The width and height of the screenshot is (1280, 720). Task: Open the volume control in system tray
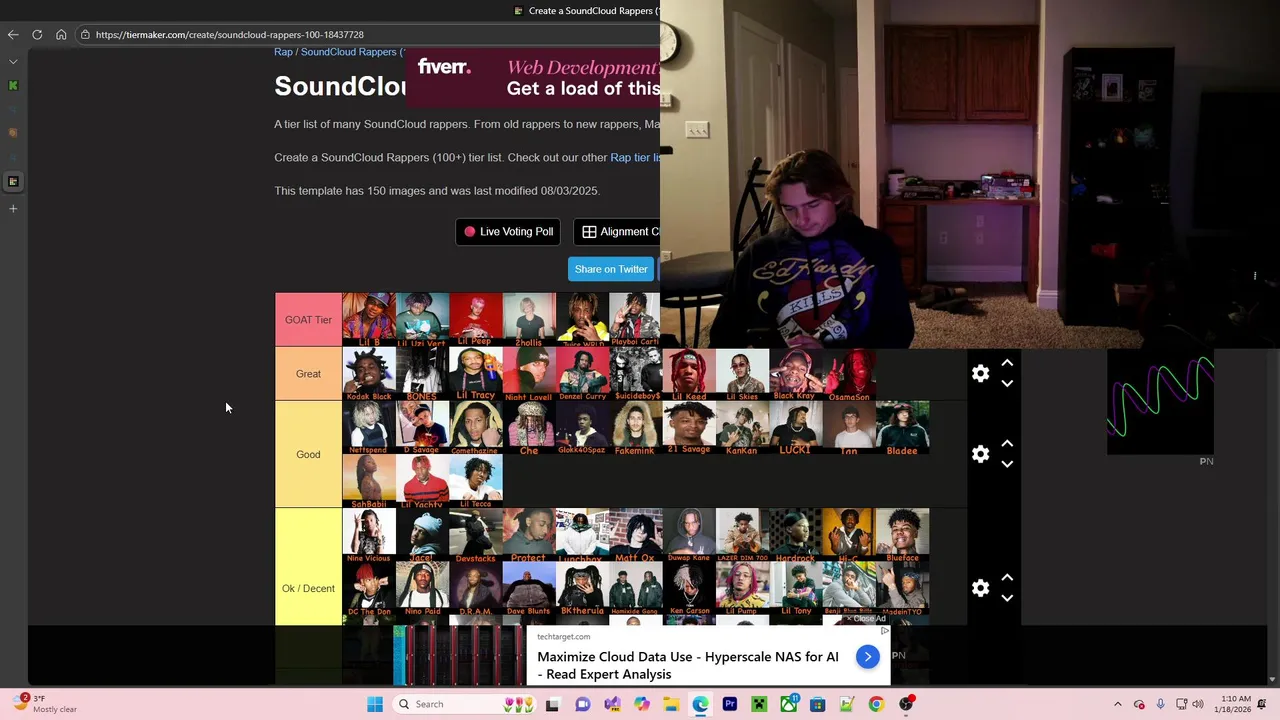[1198, 704]
